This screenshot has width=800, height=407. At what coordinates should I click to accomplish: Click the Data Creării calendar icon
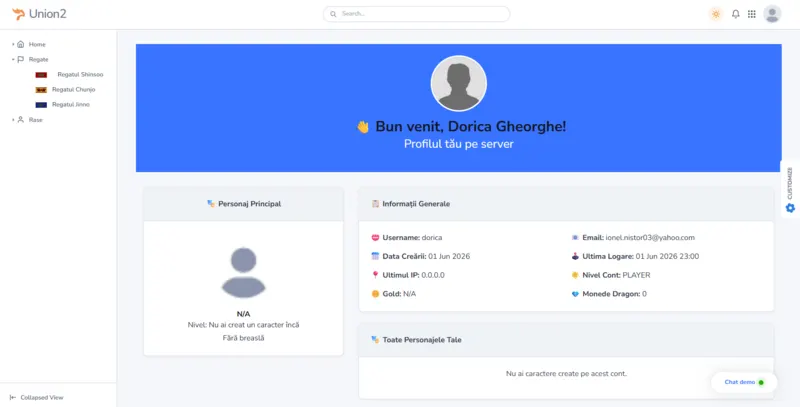coord(376,256)
